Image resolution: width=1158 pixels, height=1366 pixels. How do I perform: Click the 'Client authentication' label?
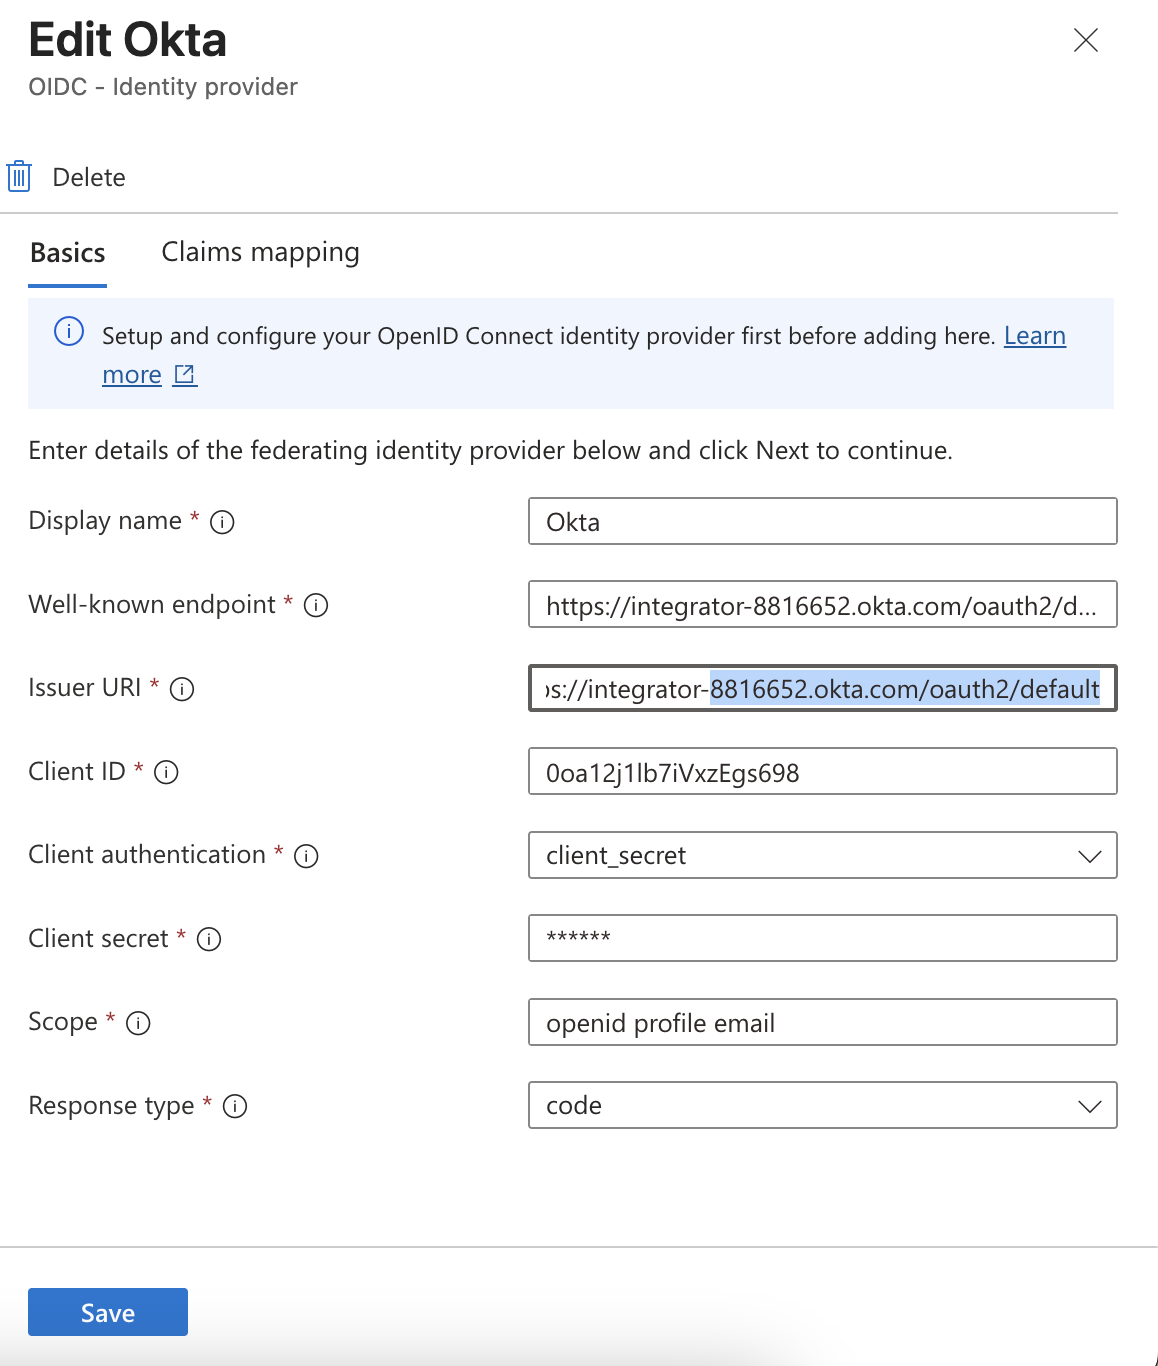[147, 855]
